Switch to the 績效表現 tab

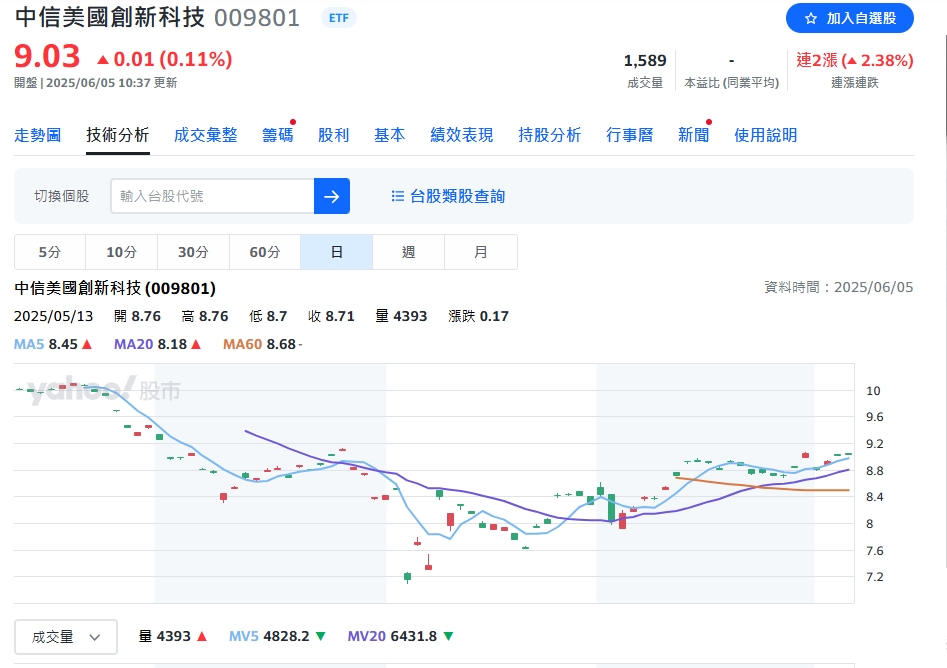[x=462, y=135]
